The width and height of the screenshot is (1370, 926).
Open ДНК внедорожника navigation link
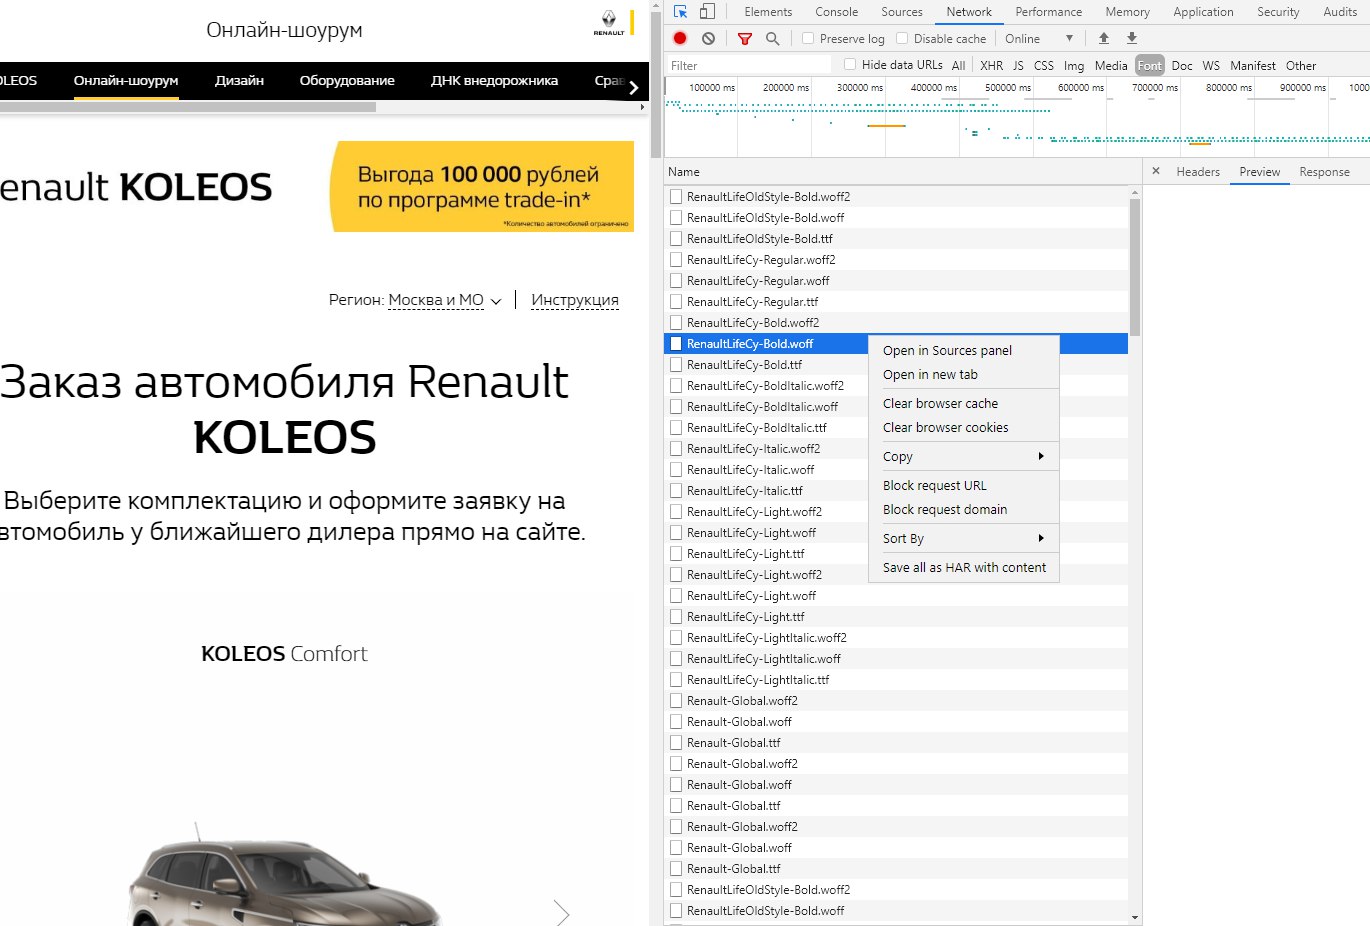[494, 81]
